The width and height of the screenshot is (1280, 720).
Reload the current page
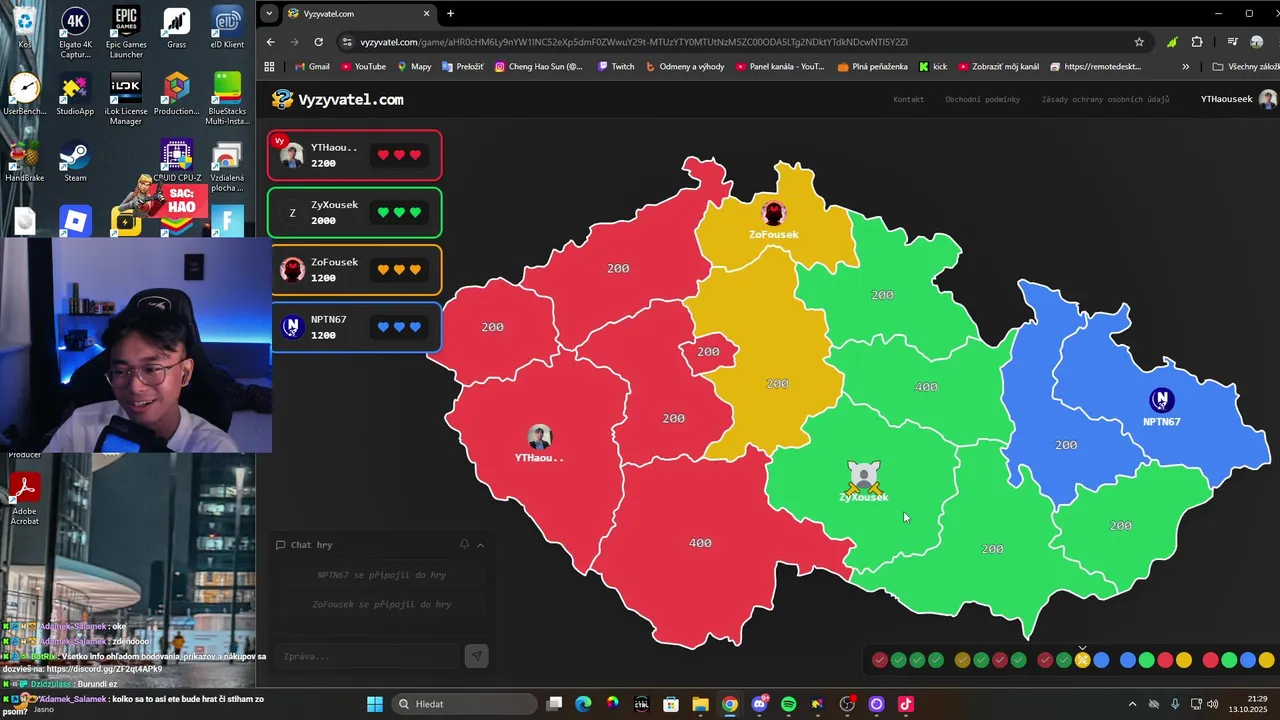(318, 42)
